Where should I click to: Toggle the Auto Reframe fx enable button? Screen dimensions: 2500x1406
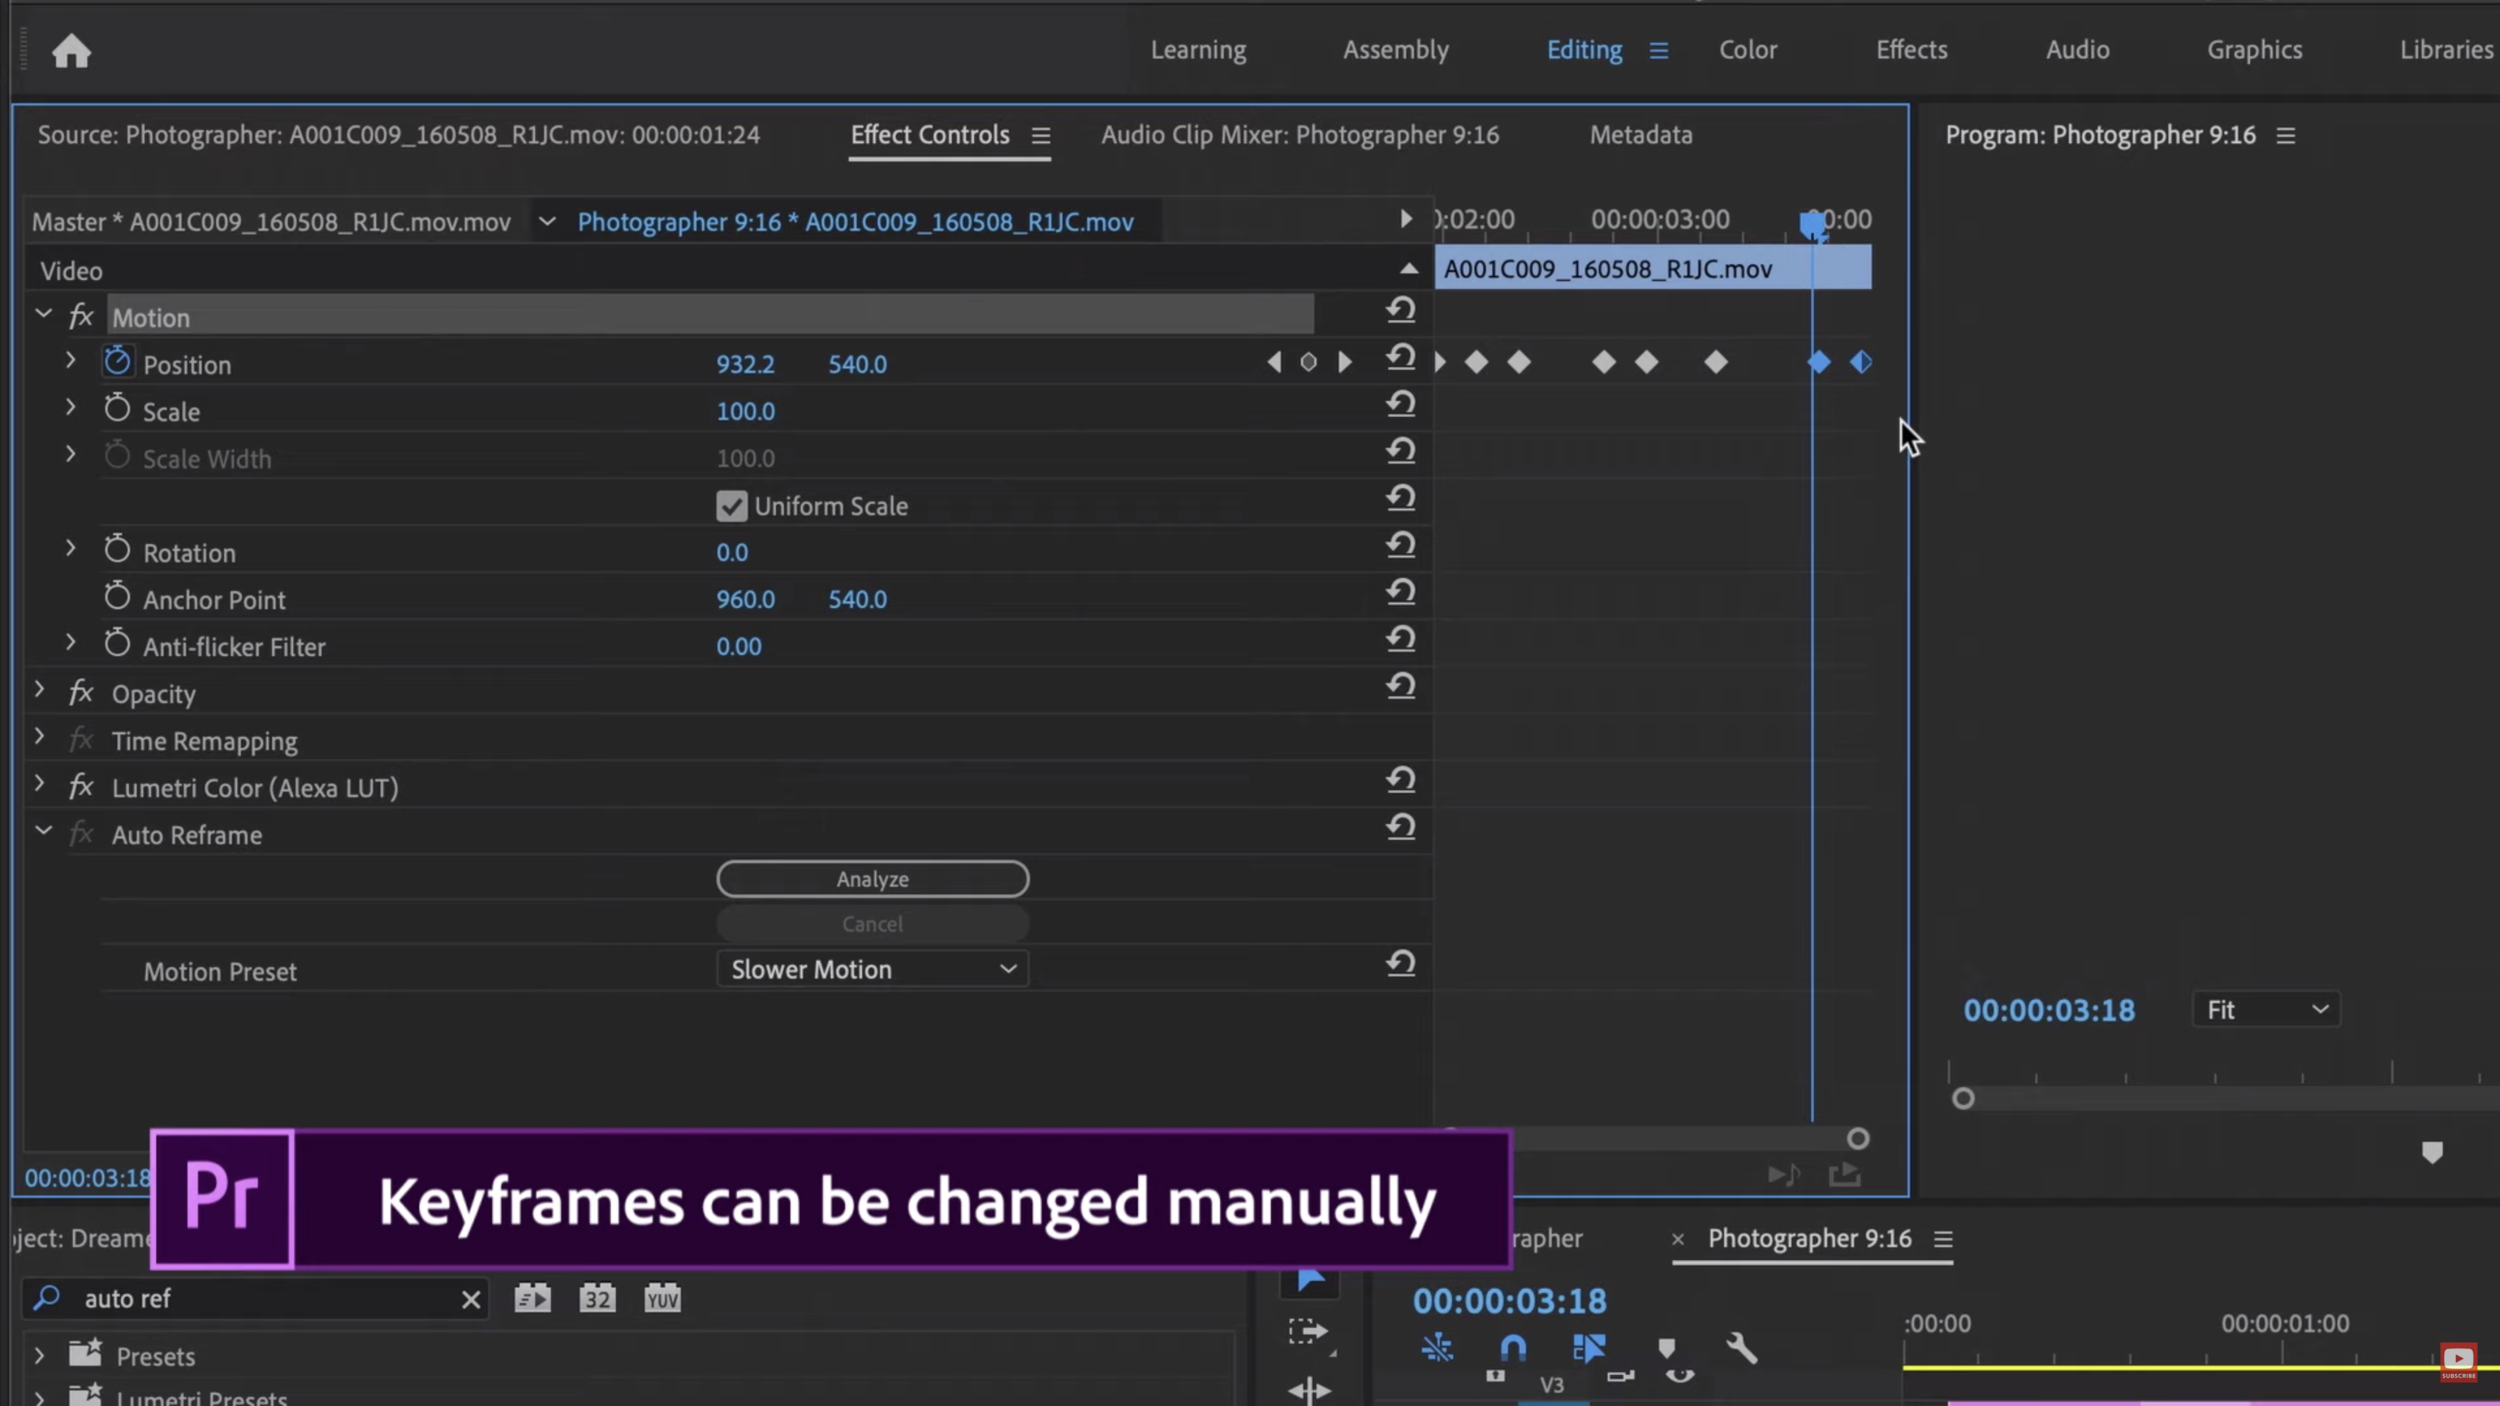82,833
